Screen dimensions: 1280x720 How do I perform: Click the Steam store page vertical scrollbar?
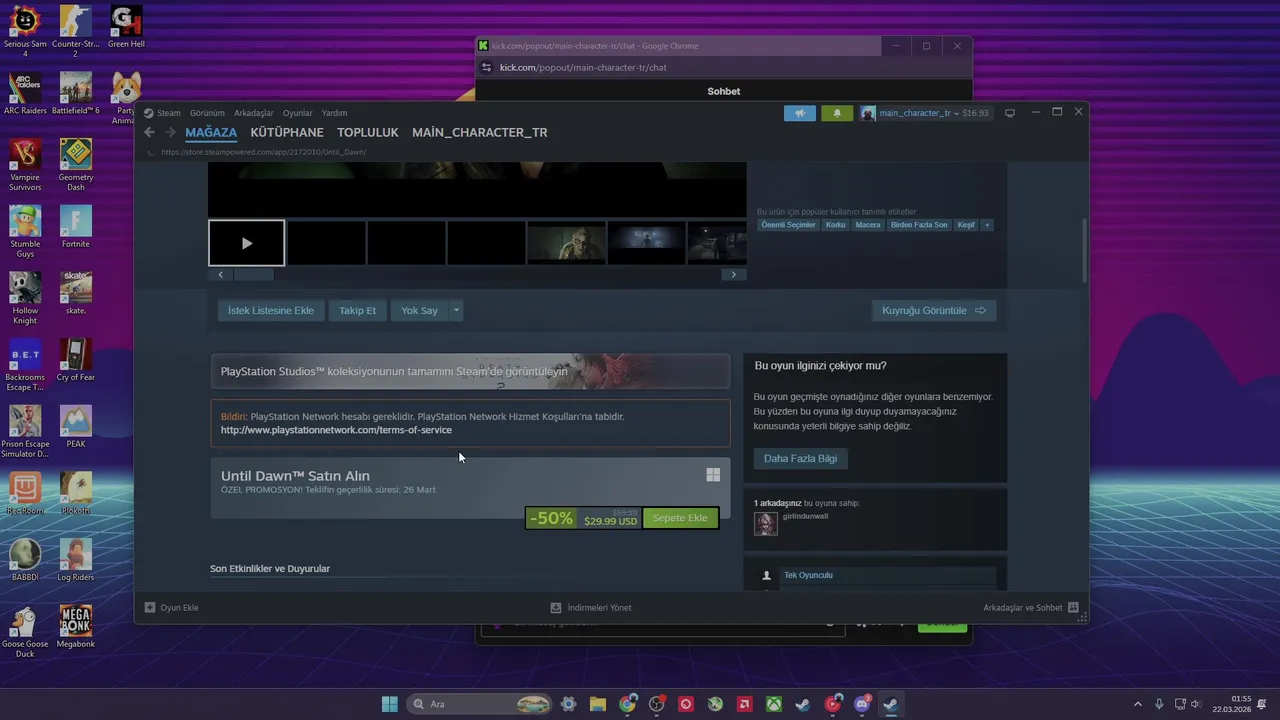(1084, 250)
